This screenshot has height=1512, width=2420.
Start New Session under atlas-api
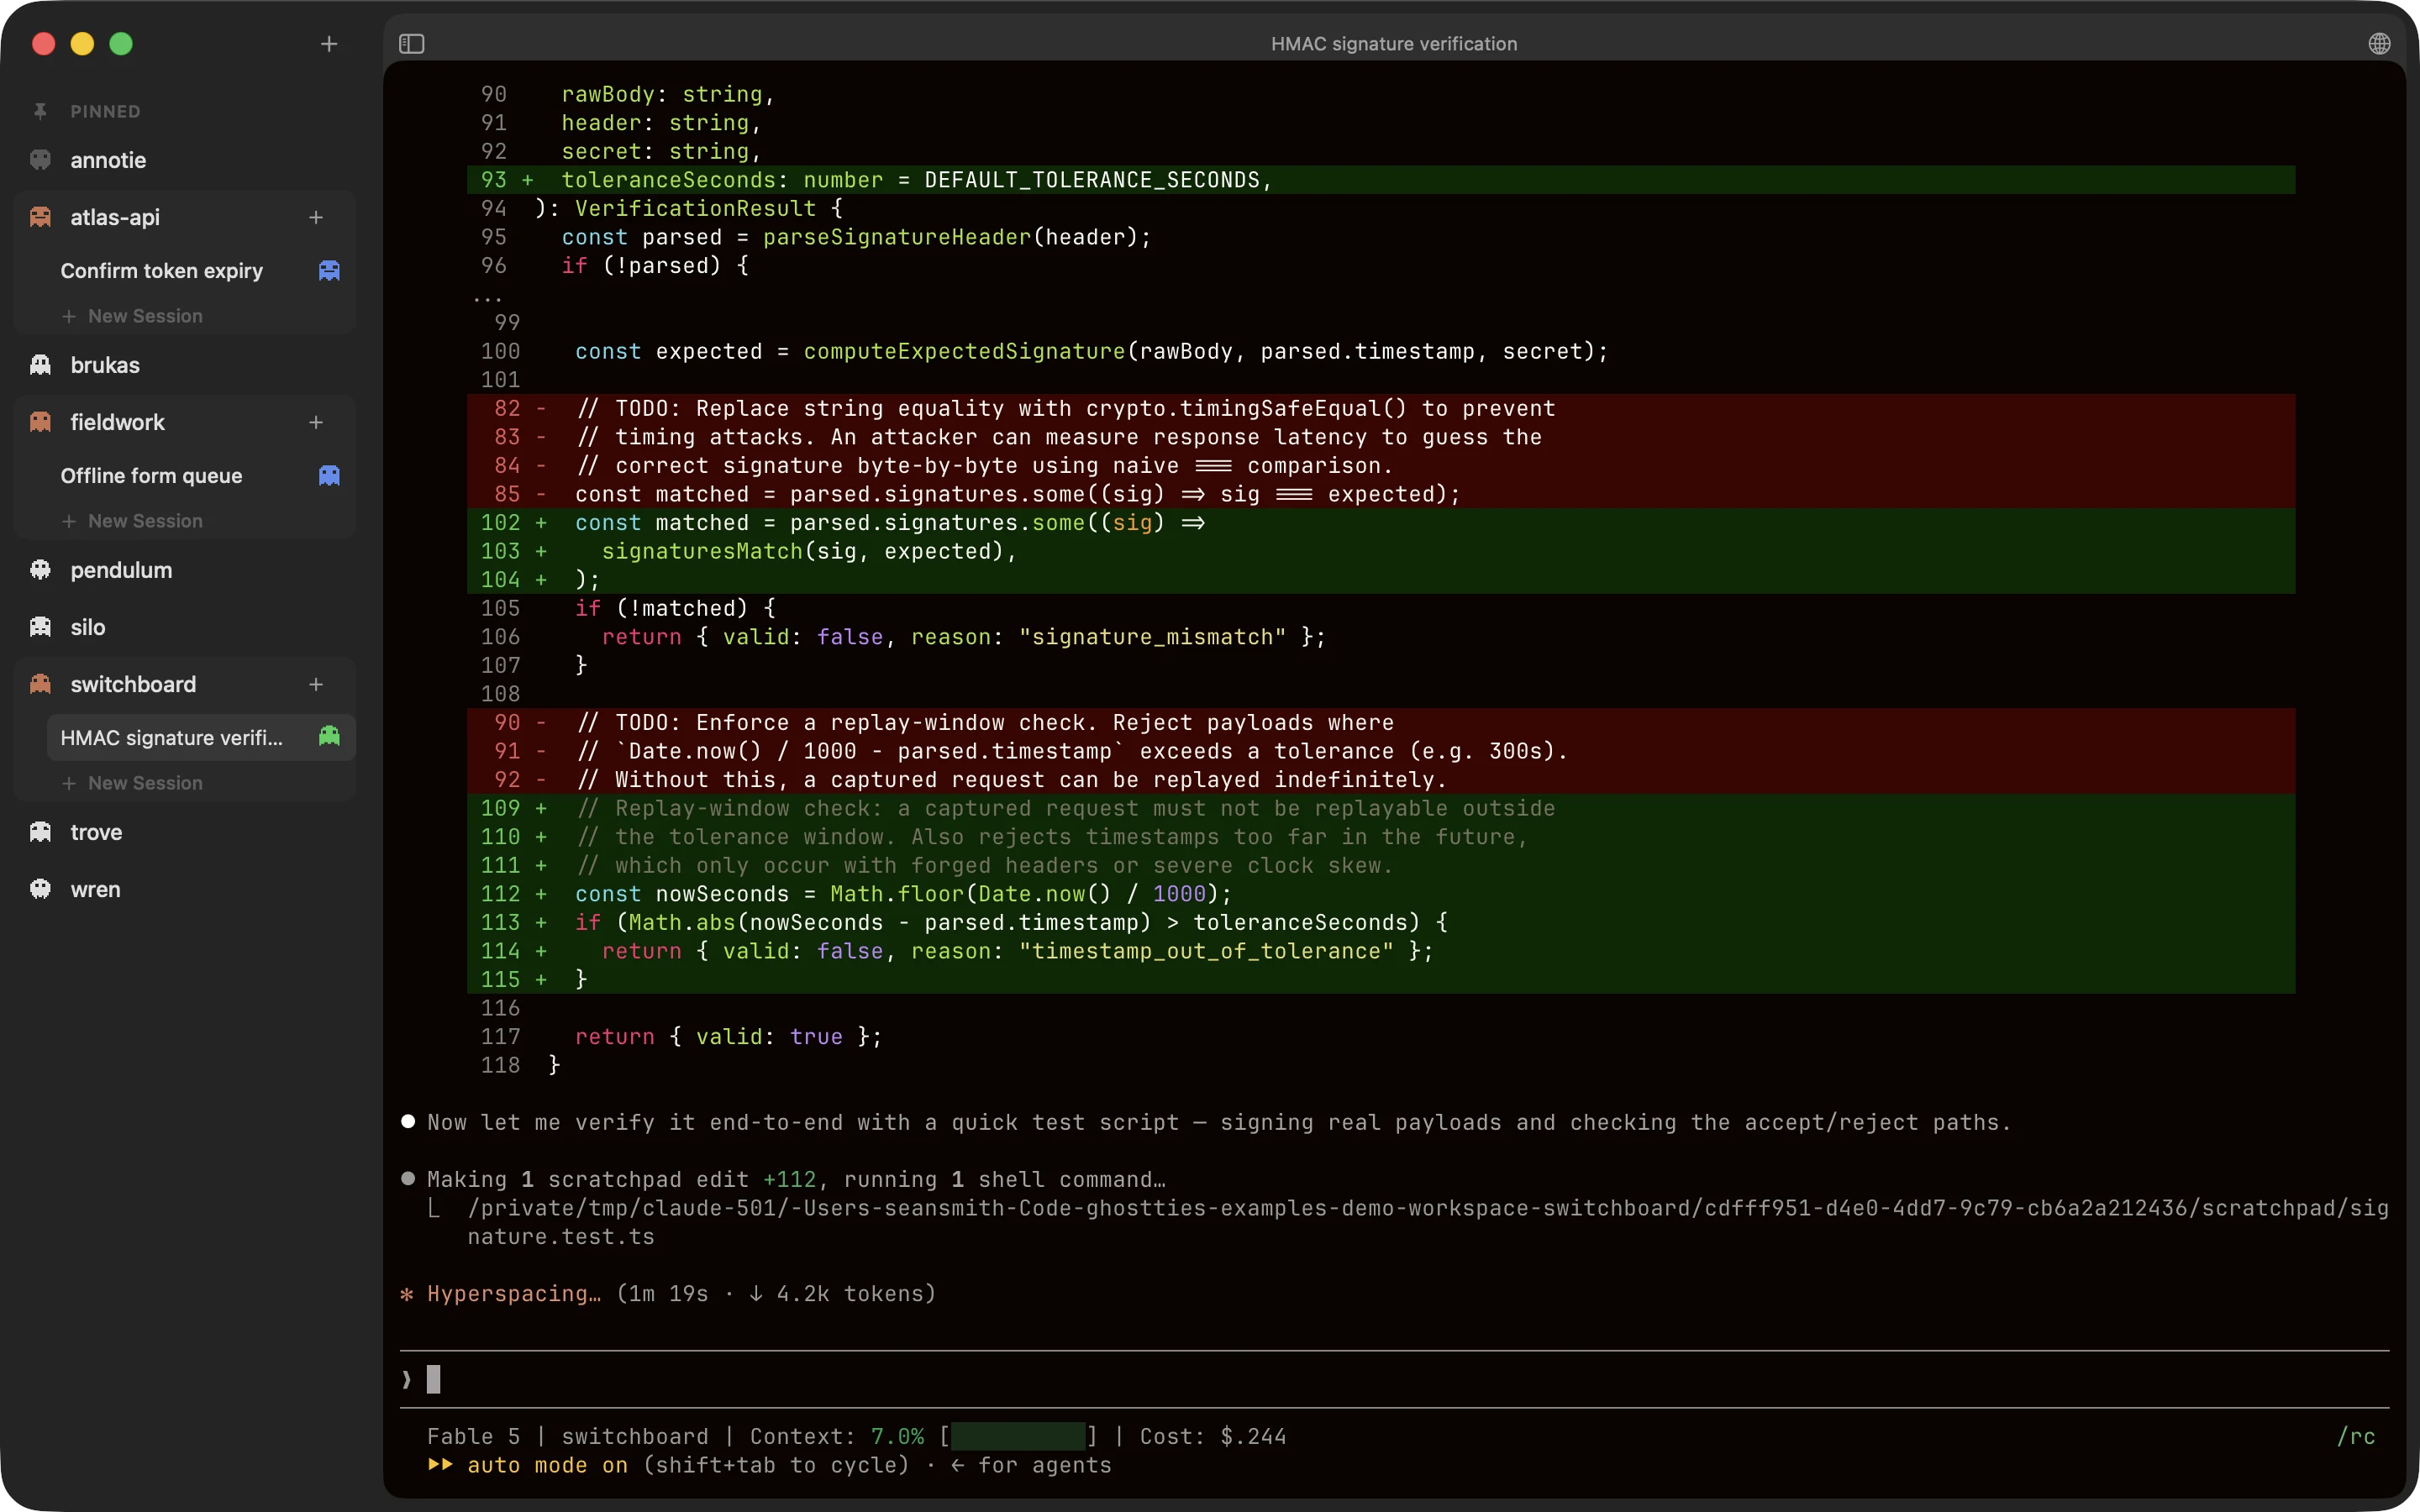[x=133, y=316]
